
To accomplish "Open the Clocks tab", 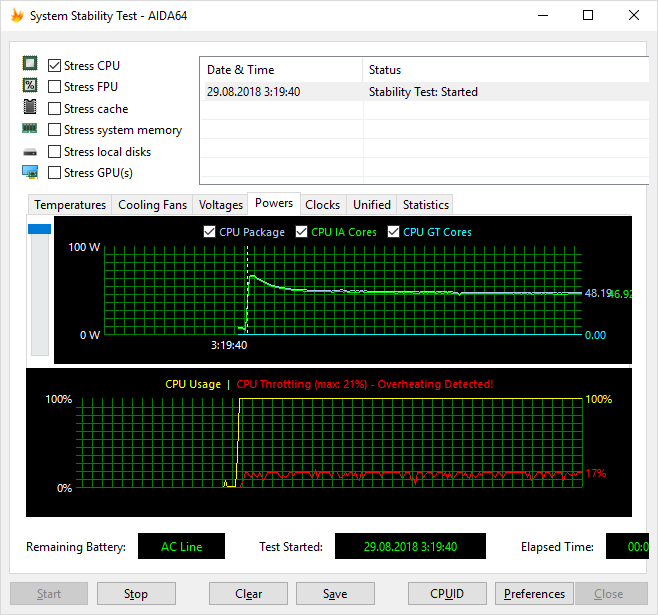I will point(323,205).
